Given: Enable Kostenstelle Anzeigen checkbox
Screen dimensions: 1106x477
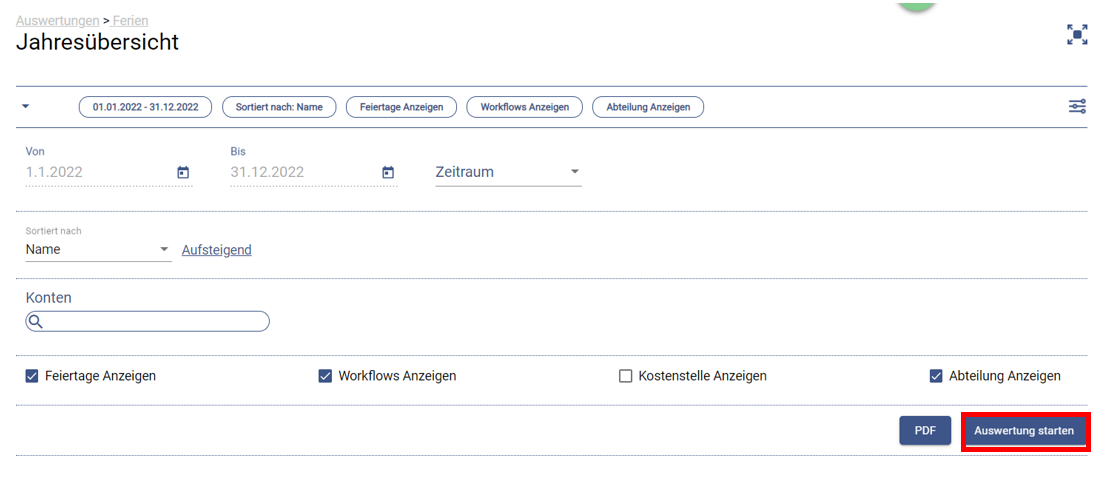Looking at the screenshot, I should click(x=625, y=376).
